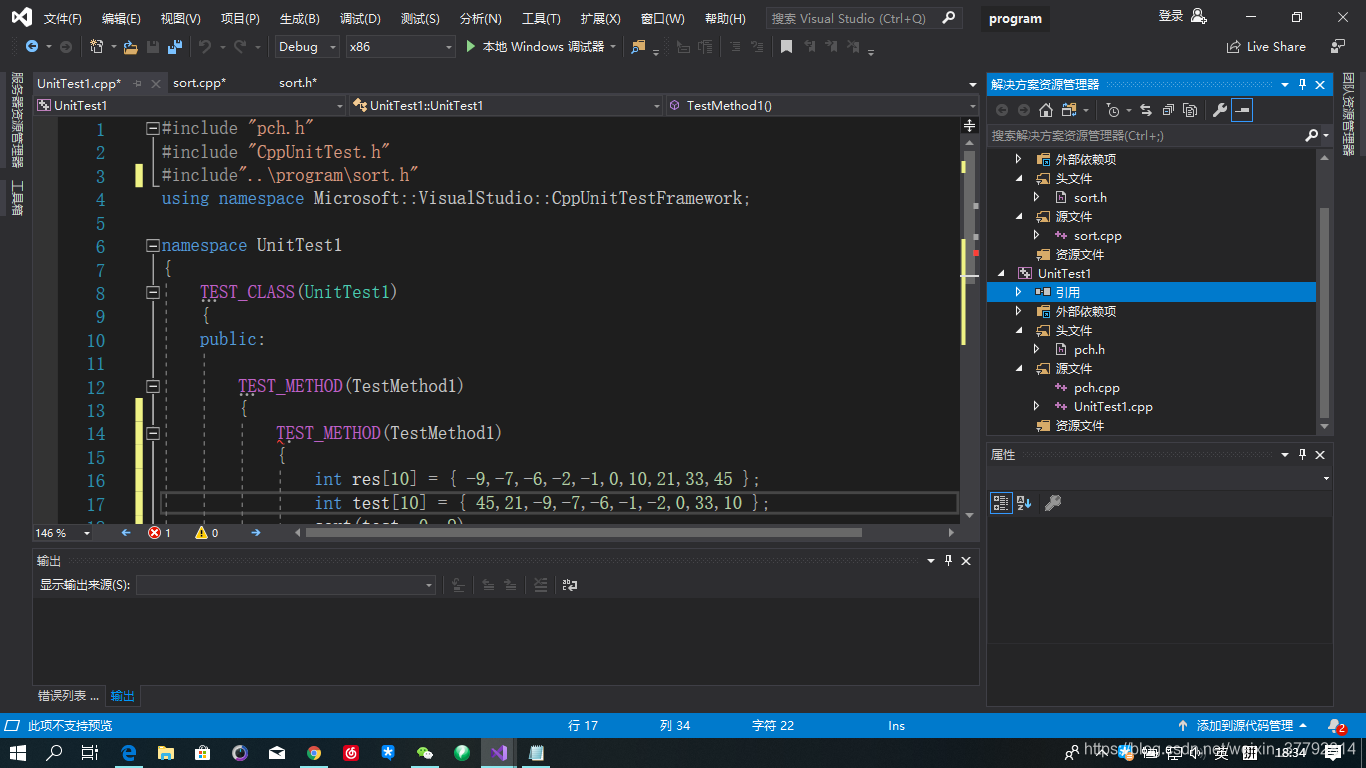This screenshot has height=768, width=1366.
Task: Click the bookmark toolbar icon
Action: [787, 46]
